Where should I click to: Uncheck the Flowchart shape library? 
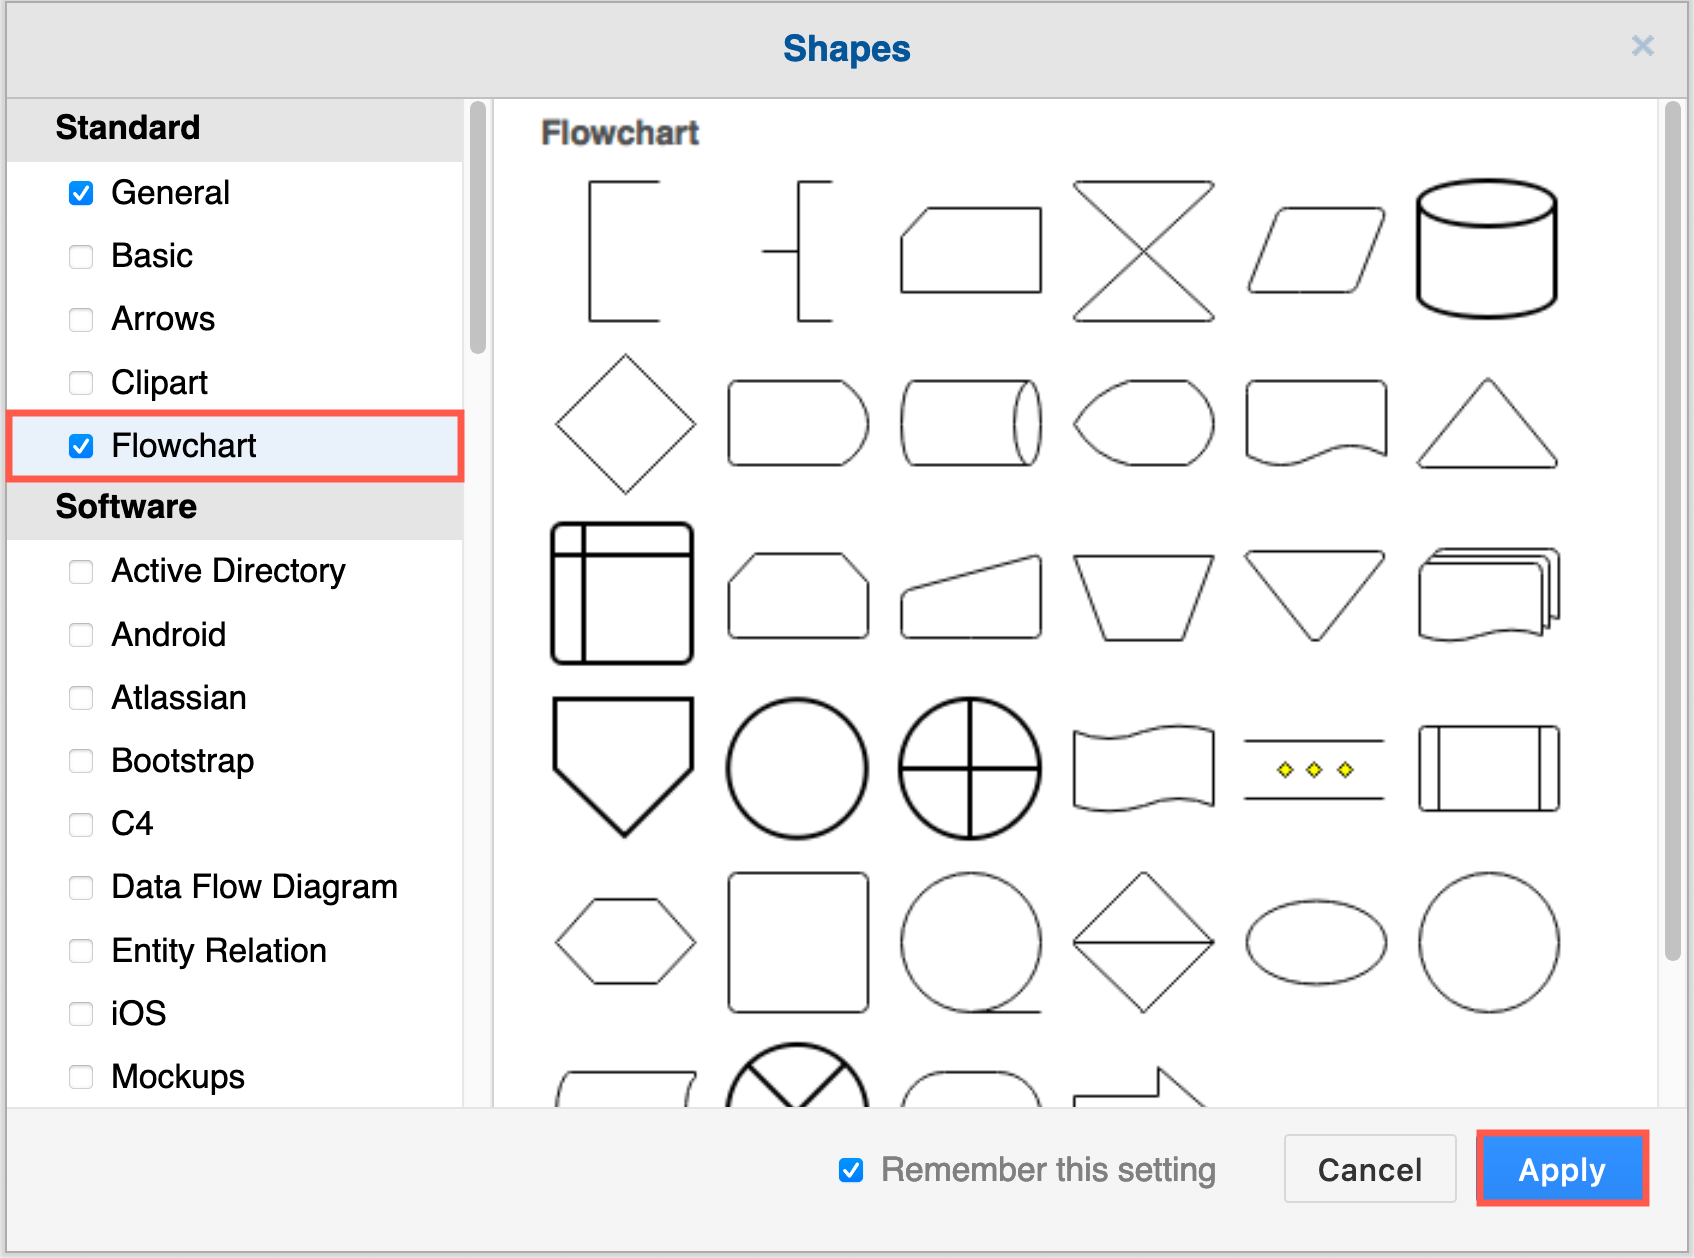point(81,447)
